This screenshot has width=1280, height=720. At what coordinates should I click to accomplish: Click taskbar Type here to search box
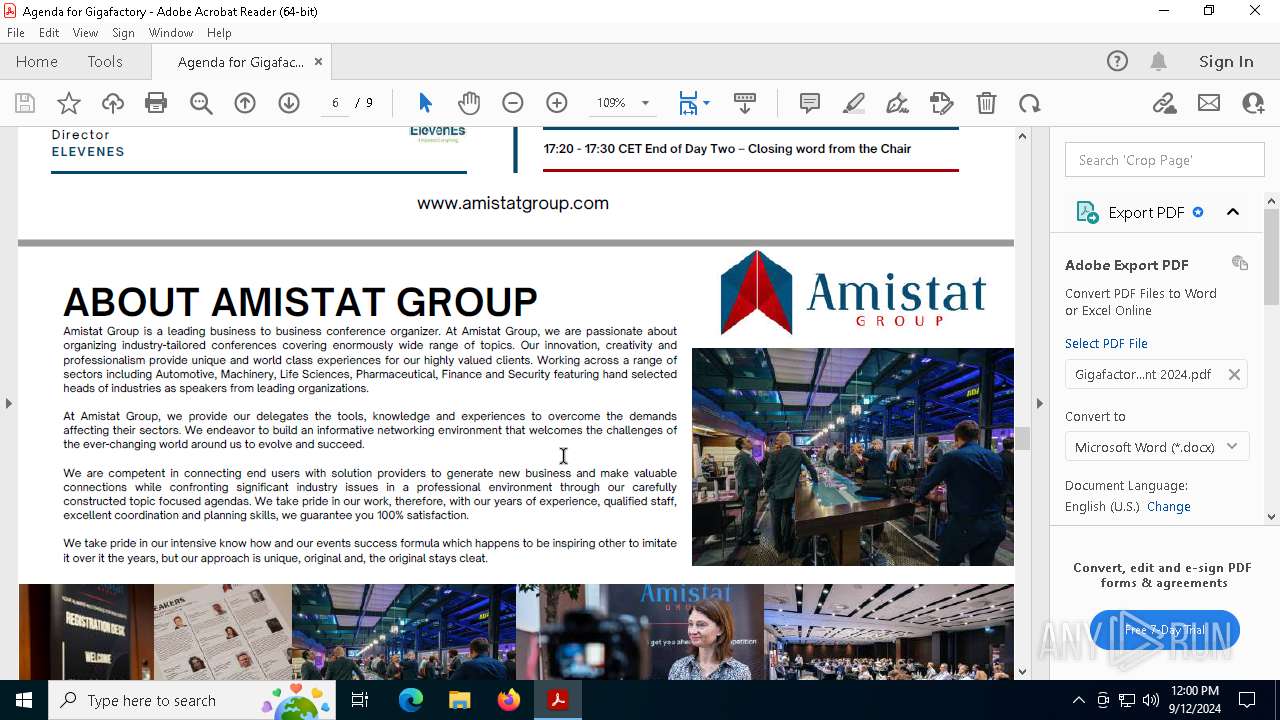[192, 700]
